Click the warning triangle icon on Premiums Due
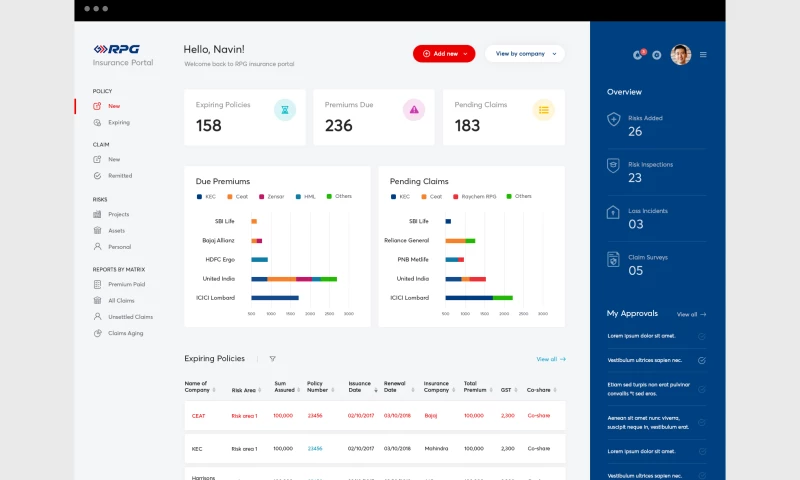 coord(414,110)
